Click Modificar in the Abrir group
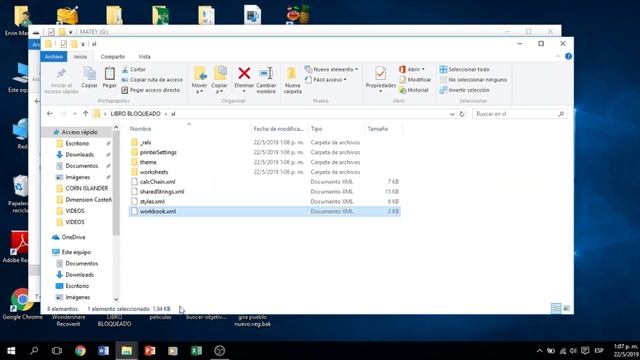The image size is (640, 360). (x=415, y=80)
